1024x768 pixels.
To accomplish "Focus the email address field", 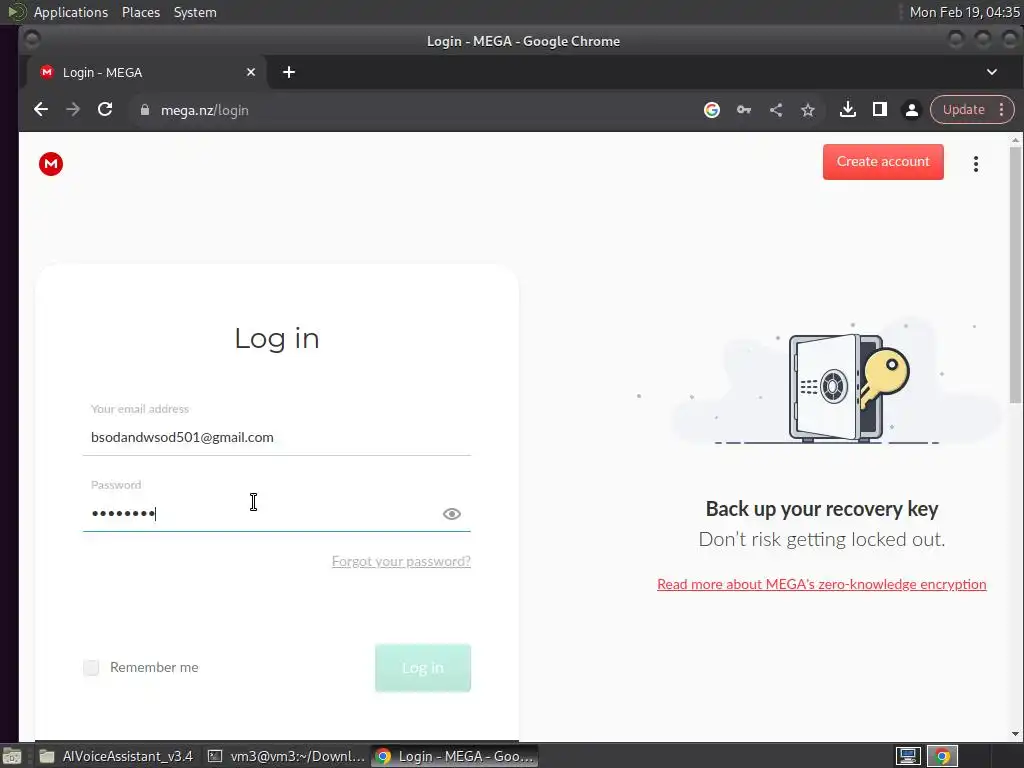I will [x=277, y=437].
